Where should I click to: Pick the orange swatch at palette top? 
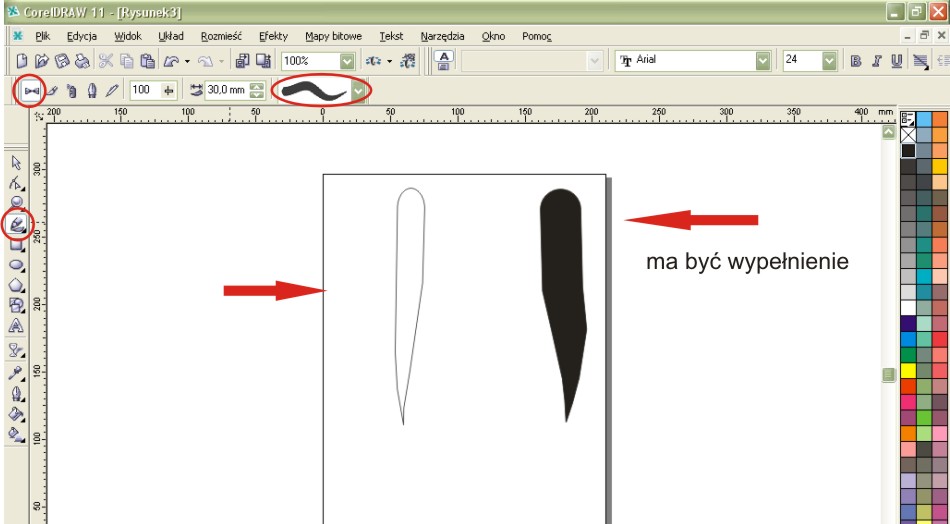940,119
